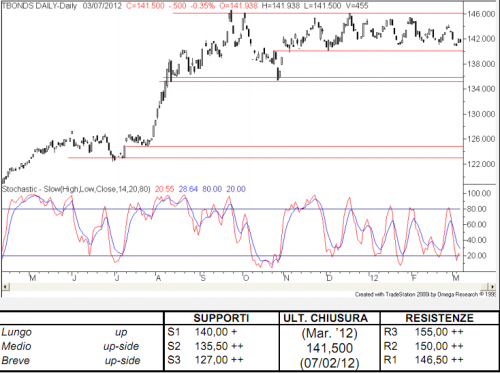
Task: Click the S2 support value 135,50 ++
Action: pos(219,346)
